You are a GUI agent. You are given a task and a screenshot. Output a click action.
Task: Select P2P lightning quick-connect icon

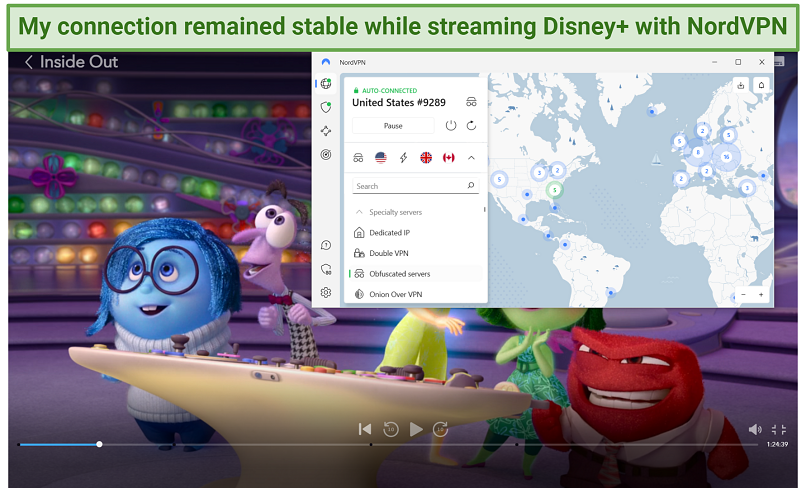click(x=404, y=158)
